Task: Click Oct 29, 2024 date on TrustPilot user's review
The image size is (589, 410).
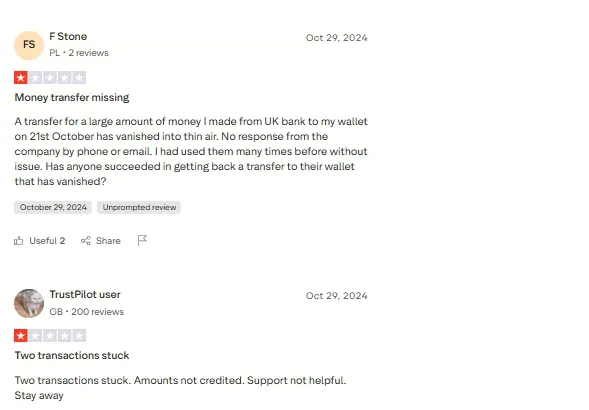Action: tap(337, 296)
